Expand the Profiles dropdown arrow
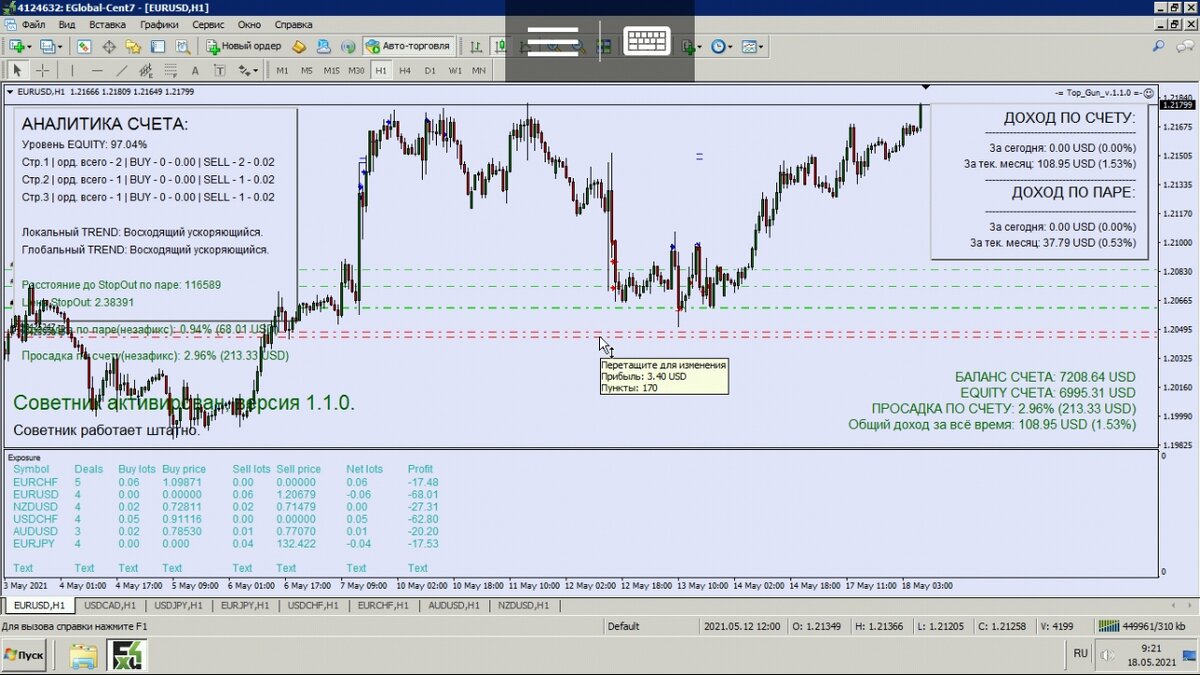The image size is (1200, 675). pos(61,46)
